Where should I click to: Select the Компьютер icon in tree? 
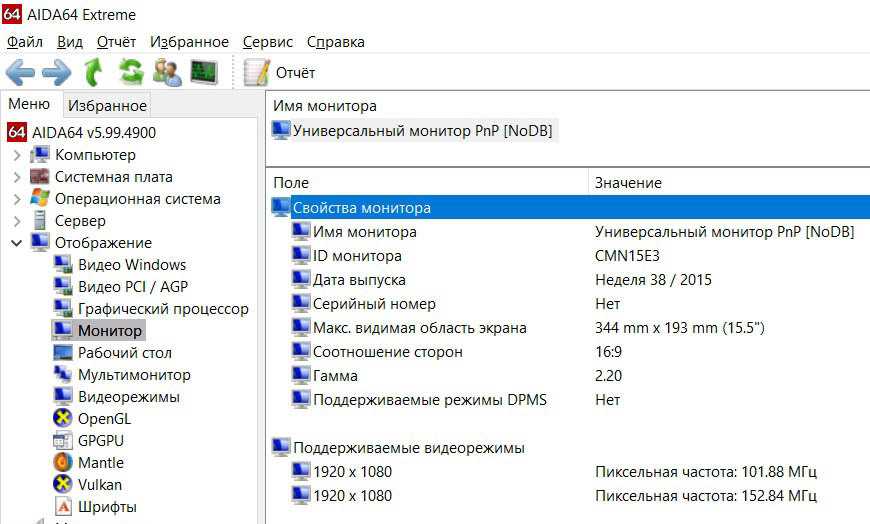40,154
